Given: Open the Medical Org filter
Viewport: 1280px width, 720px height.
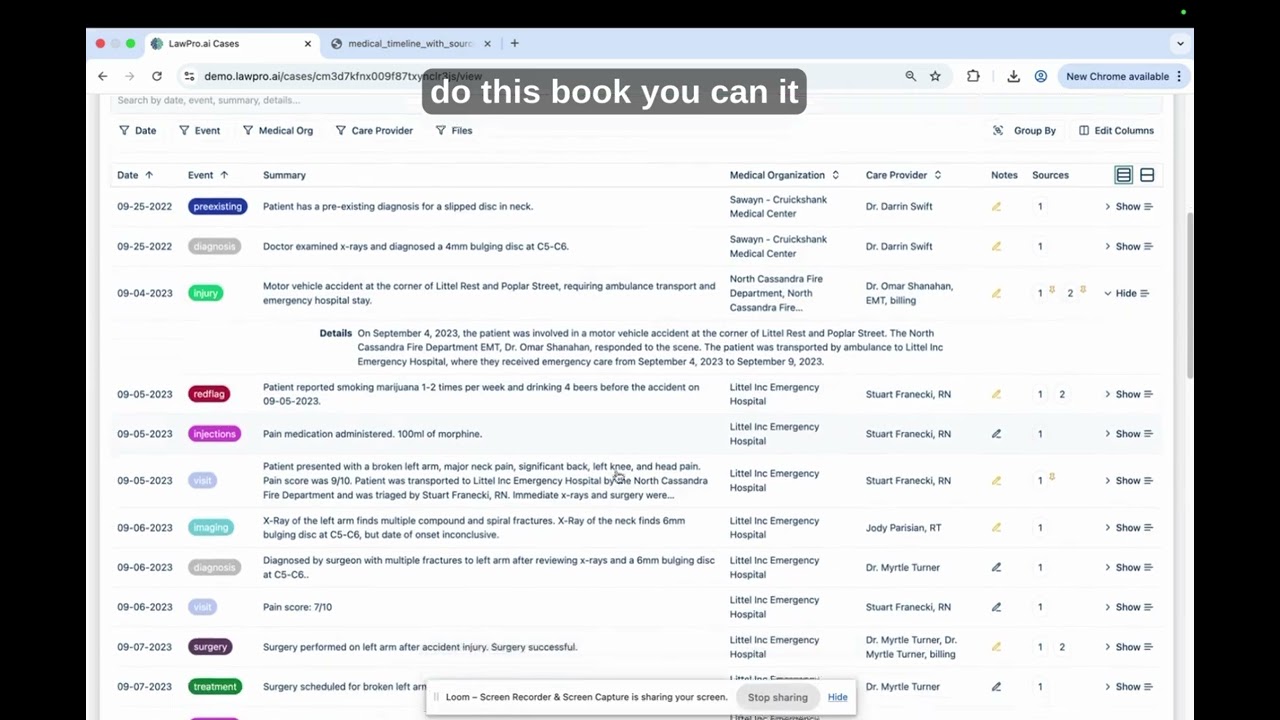Looking at the screenshot, I should tap(278, 130).
